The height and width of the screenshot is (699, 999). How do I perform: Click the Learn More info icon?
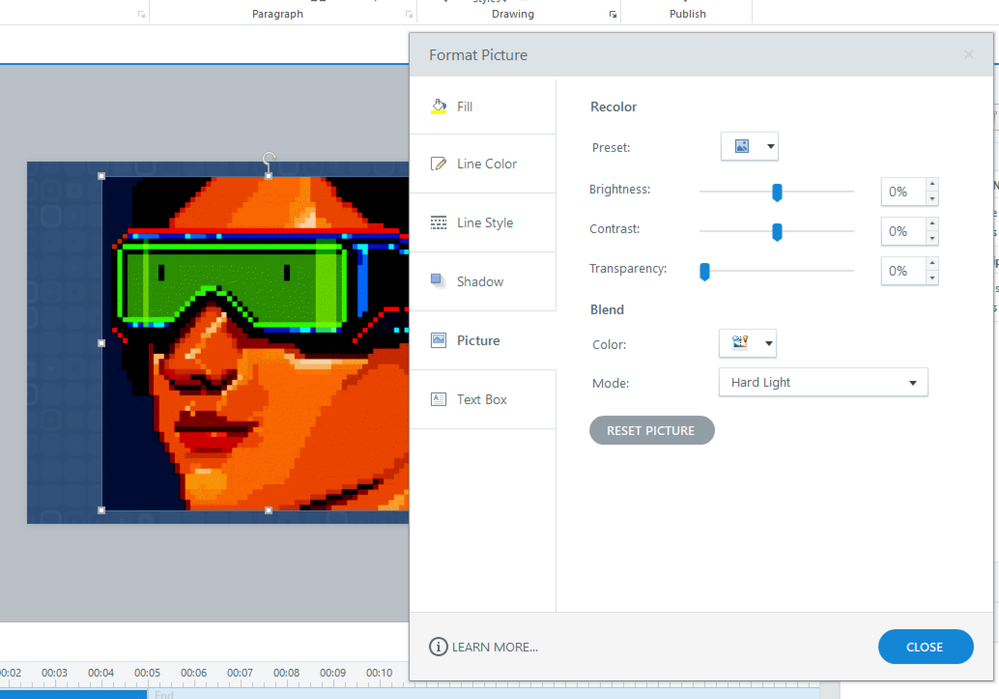click(438, 647)
